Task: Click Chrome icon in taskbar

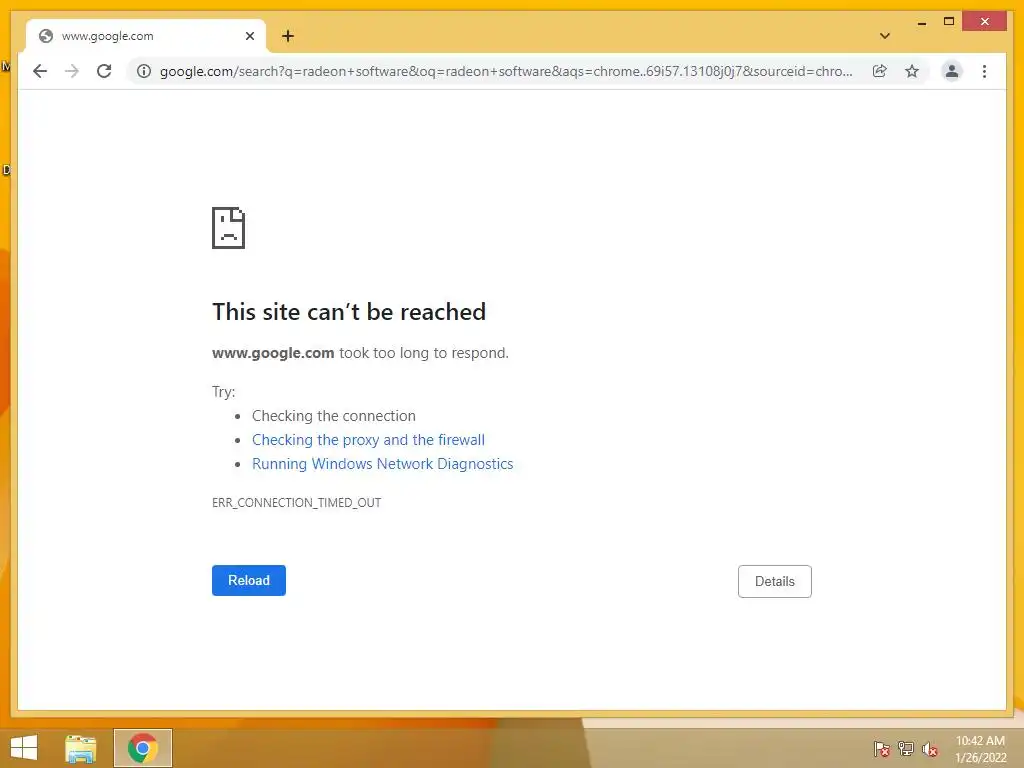Action: pos(143,748)
